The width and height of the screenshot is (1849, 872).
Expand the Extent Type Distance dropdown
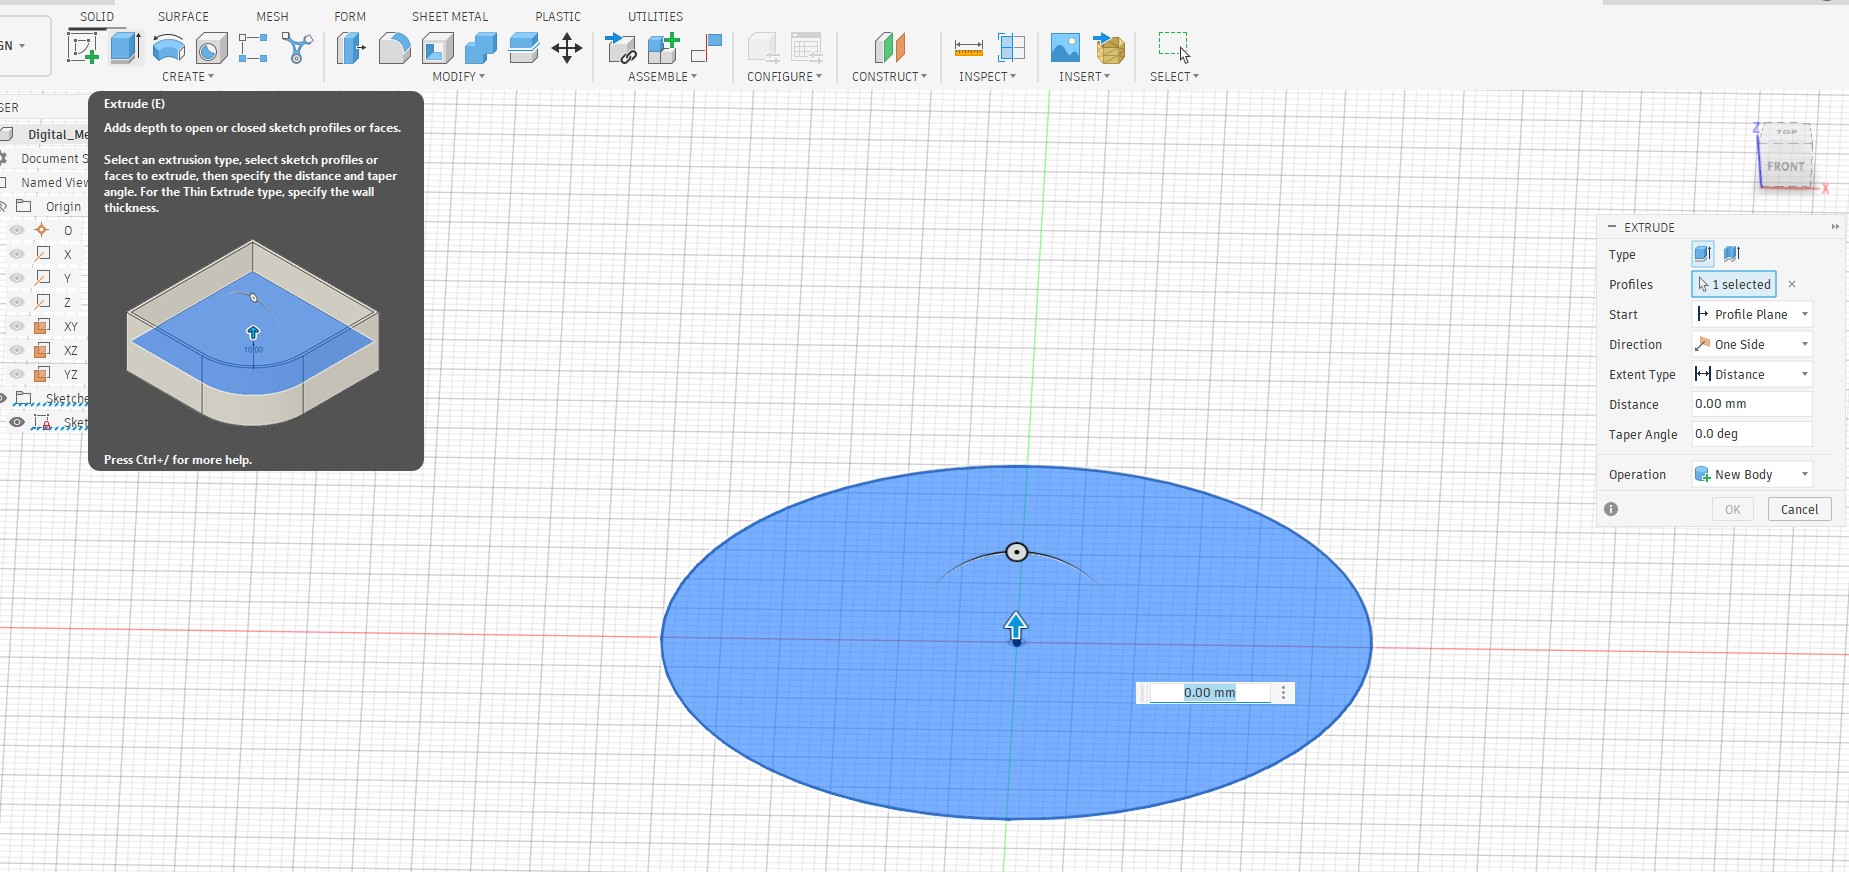click(1752, 374)
